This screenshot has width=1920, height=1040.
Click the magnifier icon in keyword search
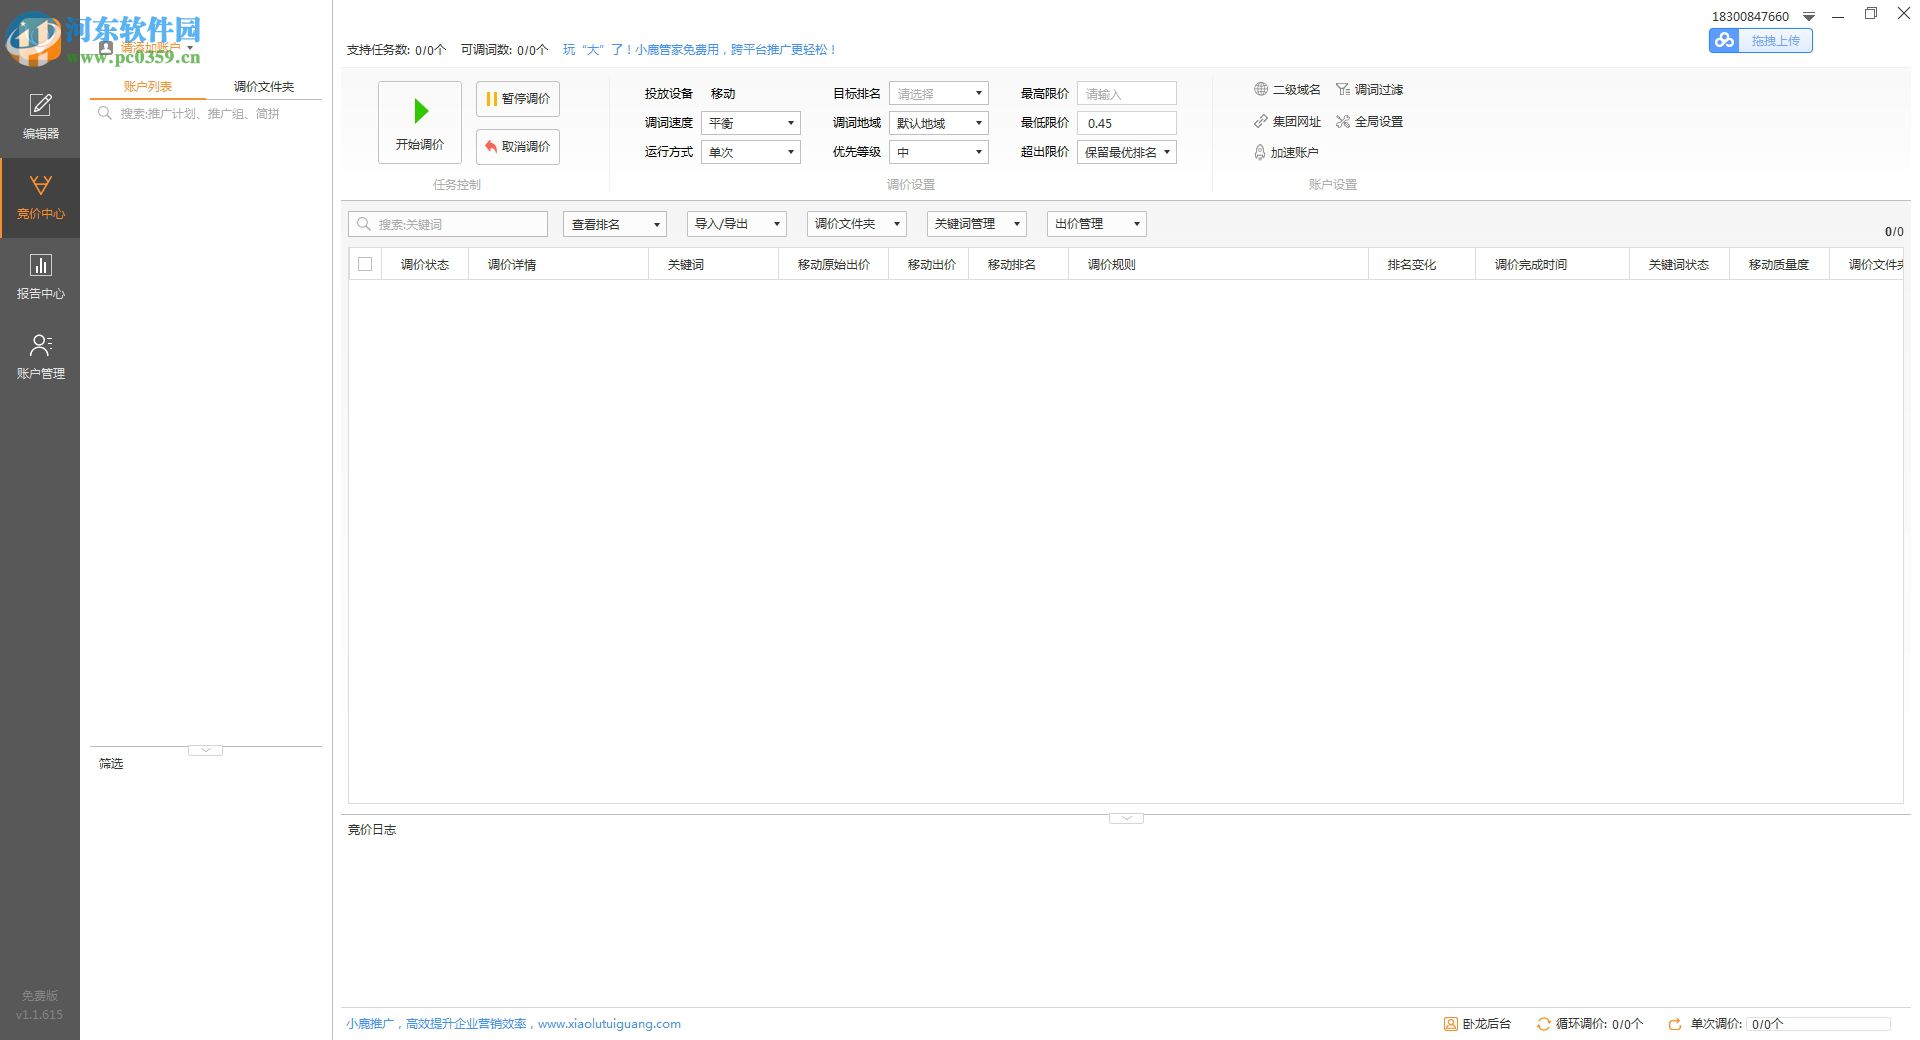coord(364,224)
